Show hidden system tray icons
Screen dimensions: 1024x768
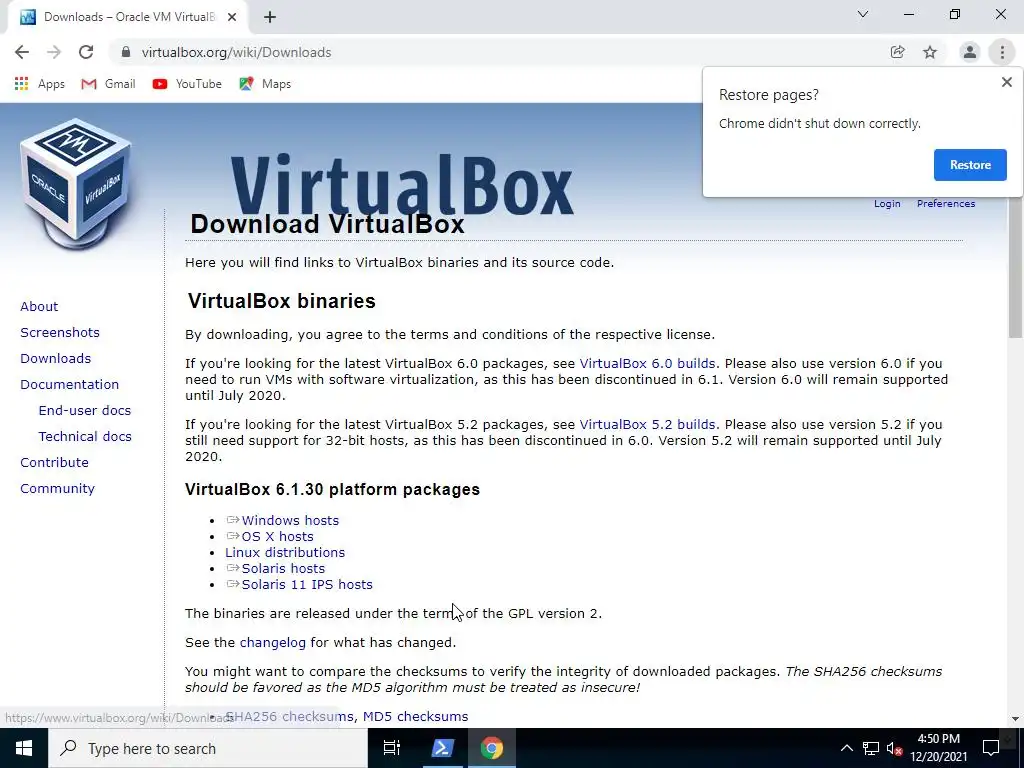click(846, 748)
